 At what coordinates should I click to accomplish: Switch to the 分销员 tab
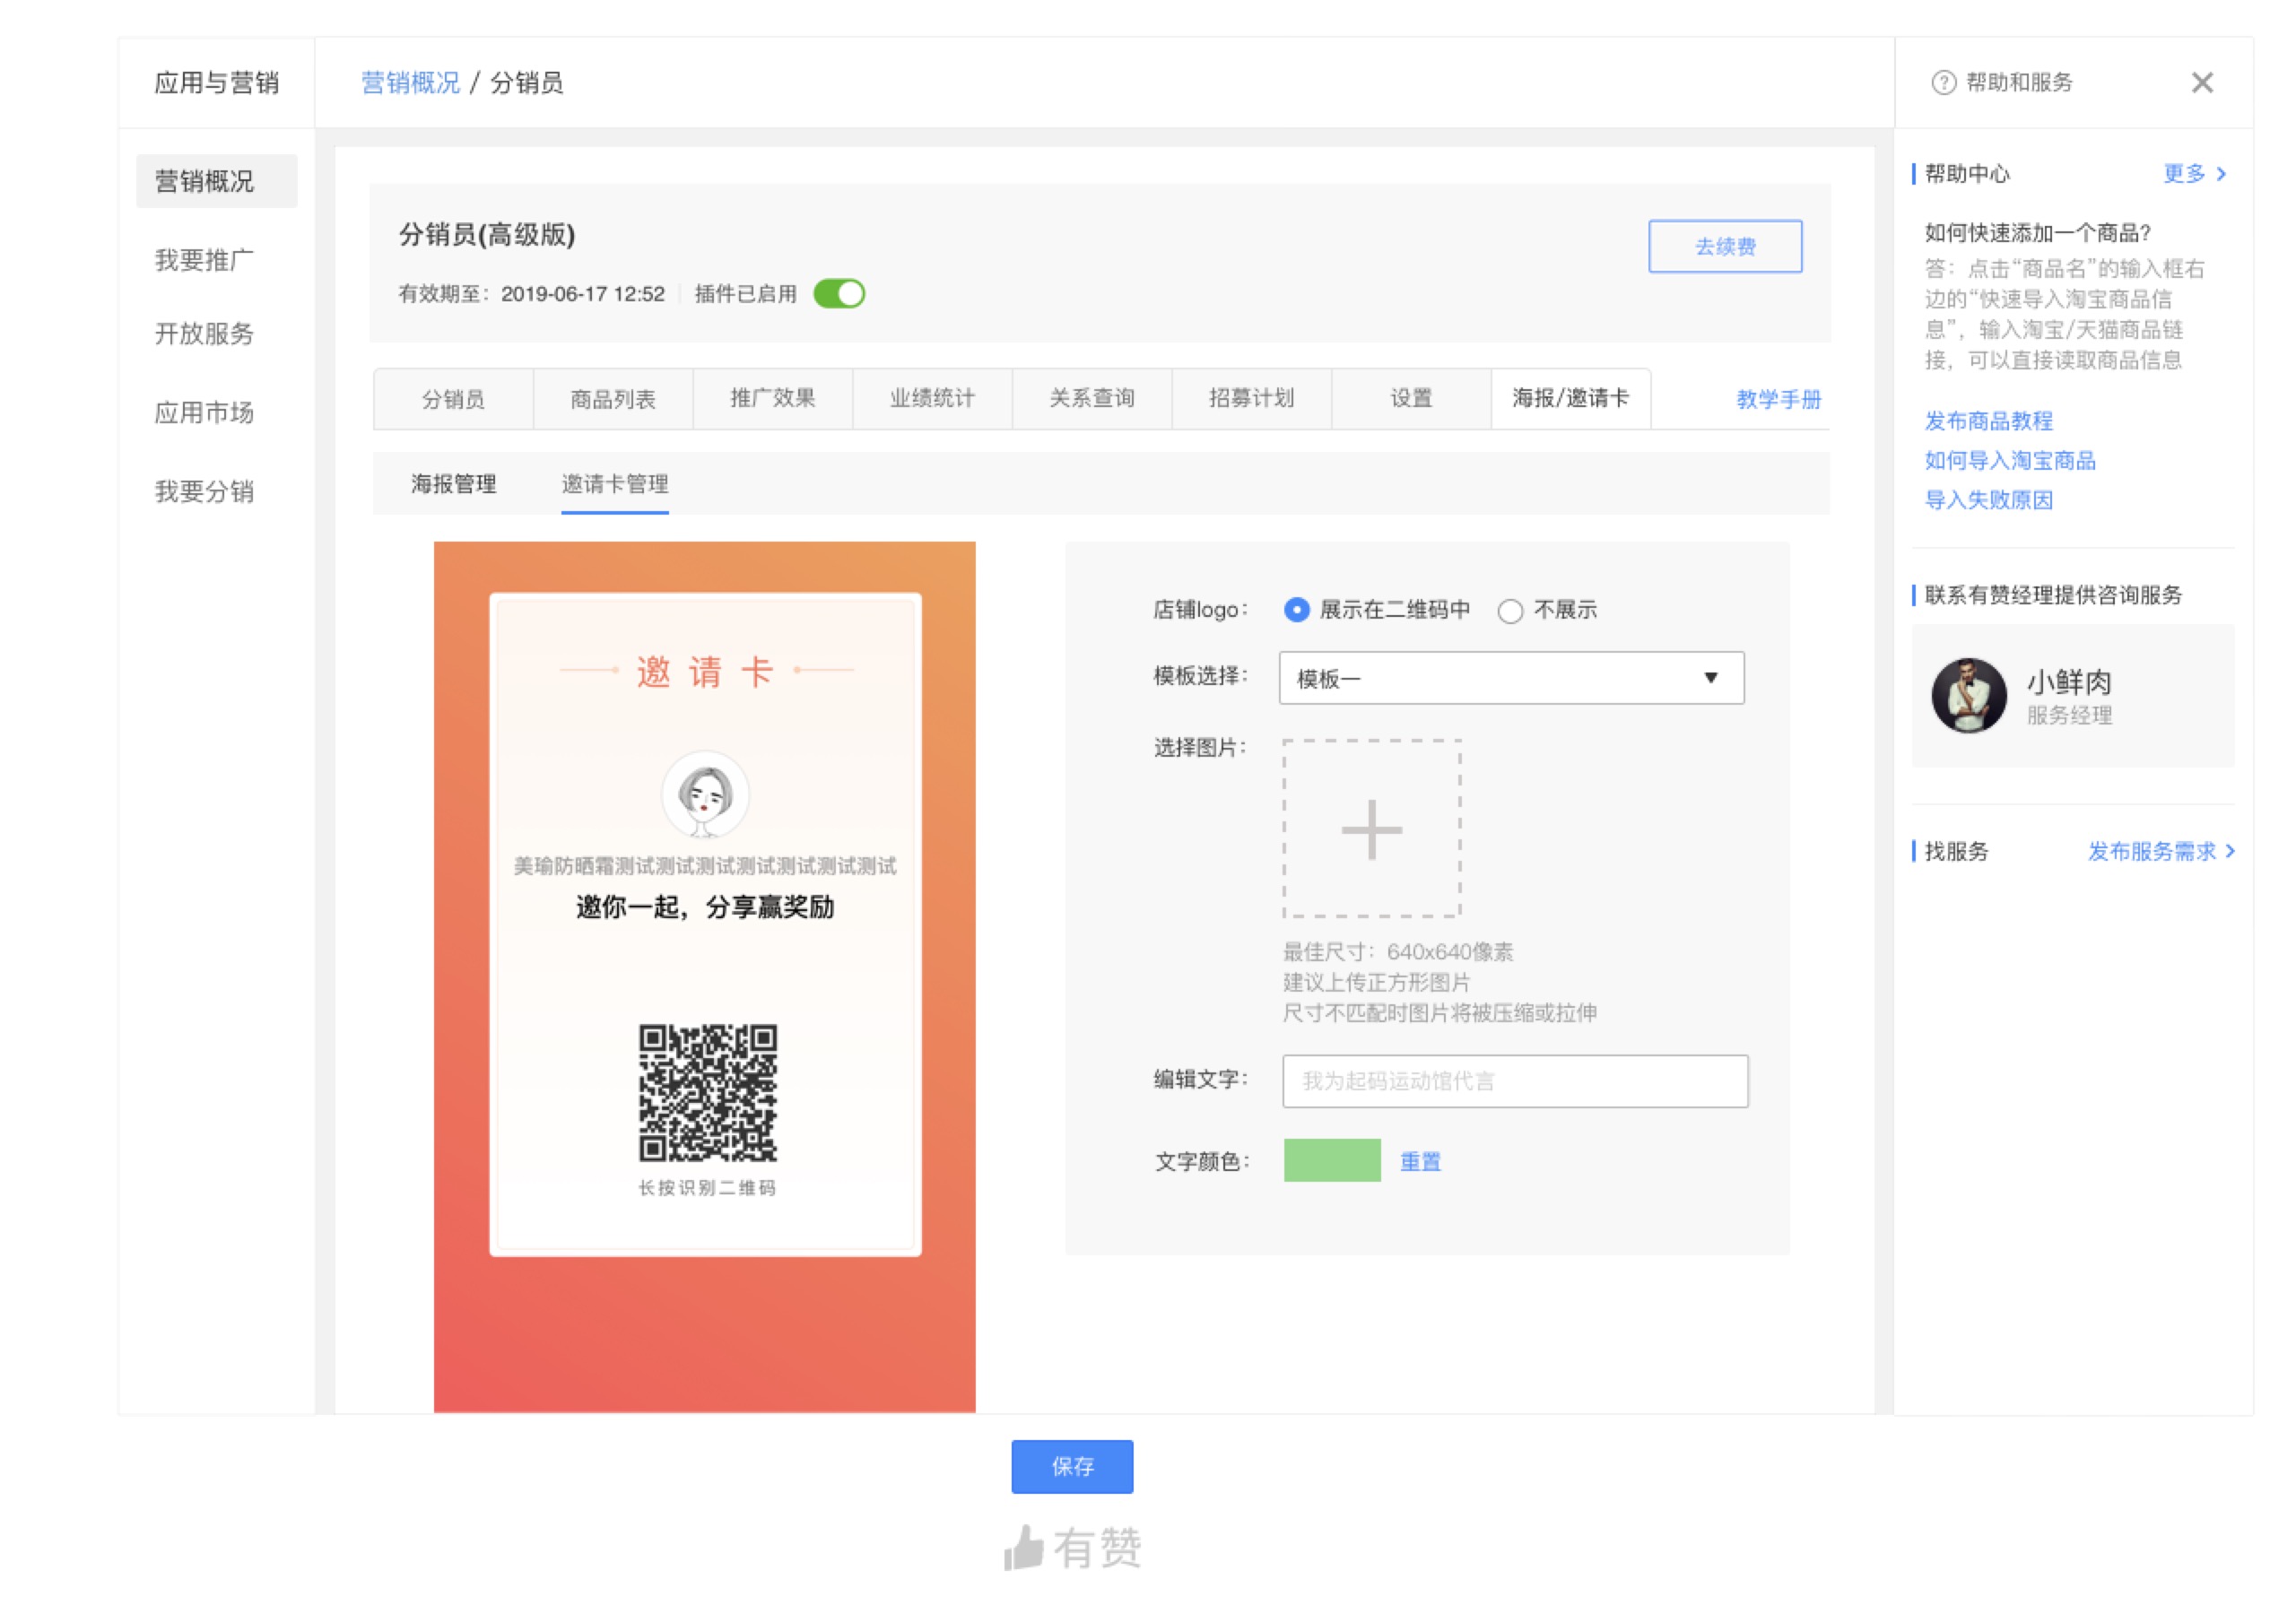pos(453,399)
